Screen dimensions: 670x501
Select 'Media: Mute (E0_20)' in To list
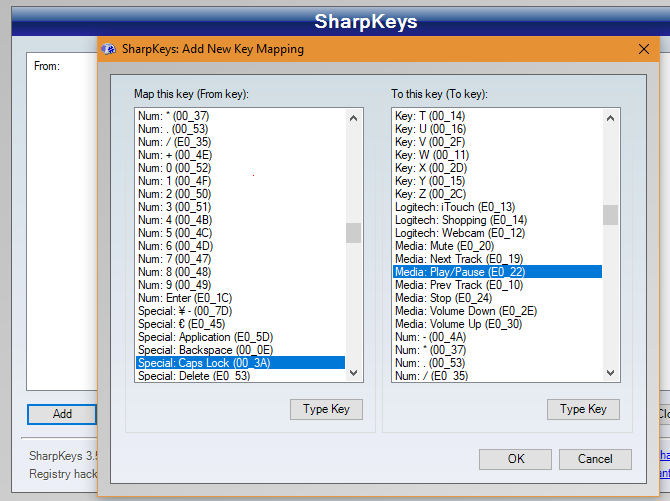tap(497, 246)
